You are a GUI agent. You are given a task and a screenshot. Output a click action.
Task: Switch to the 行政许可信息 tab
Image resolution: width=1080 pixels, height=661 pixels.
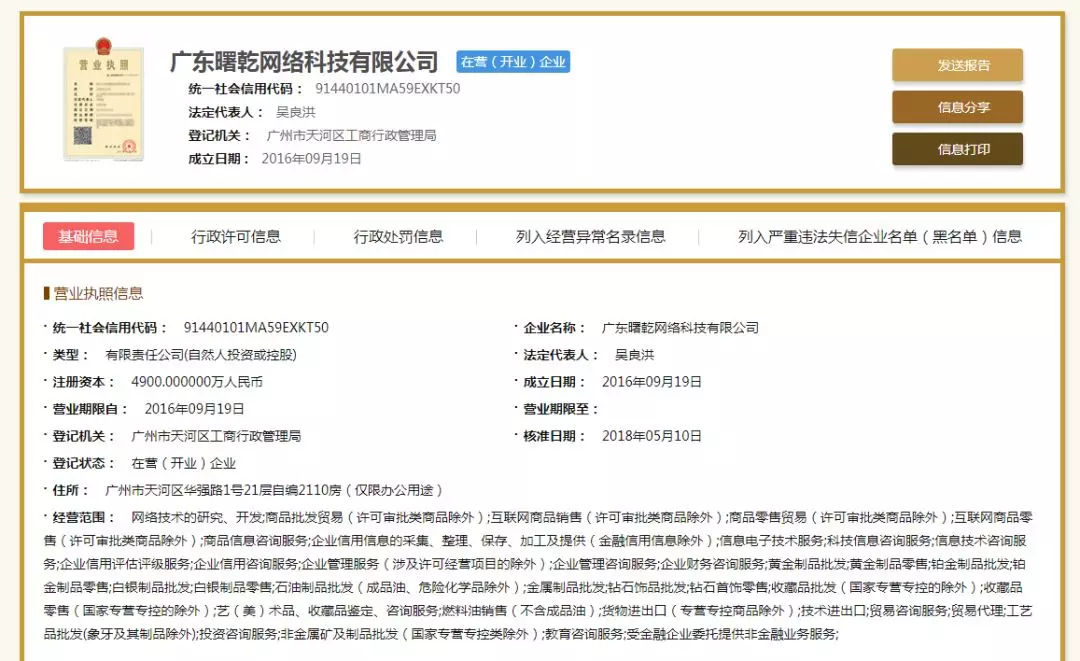click(x=236, y=237)
